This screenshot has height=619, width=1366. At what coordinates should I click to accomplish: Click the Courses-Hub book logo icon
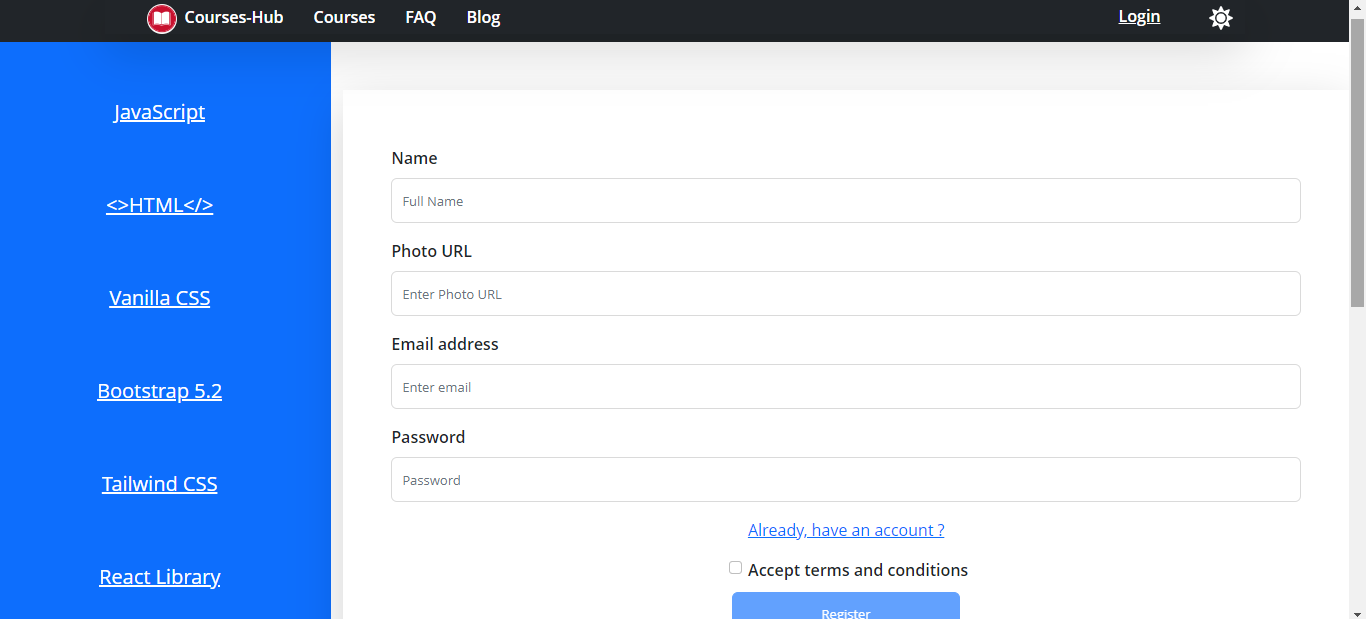click(x=161, y=18)
